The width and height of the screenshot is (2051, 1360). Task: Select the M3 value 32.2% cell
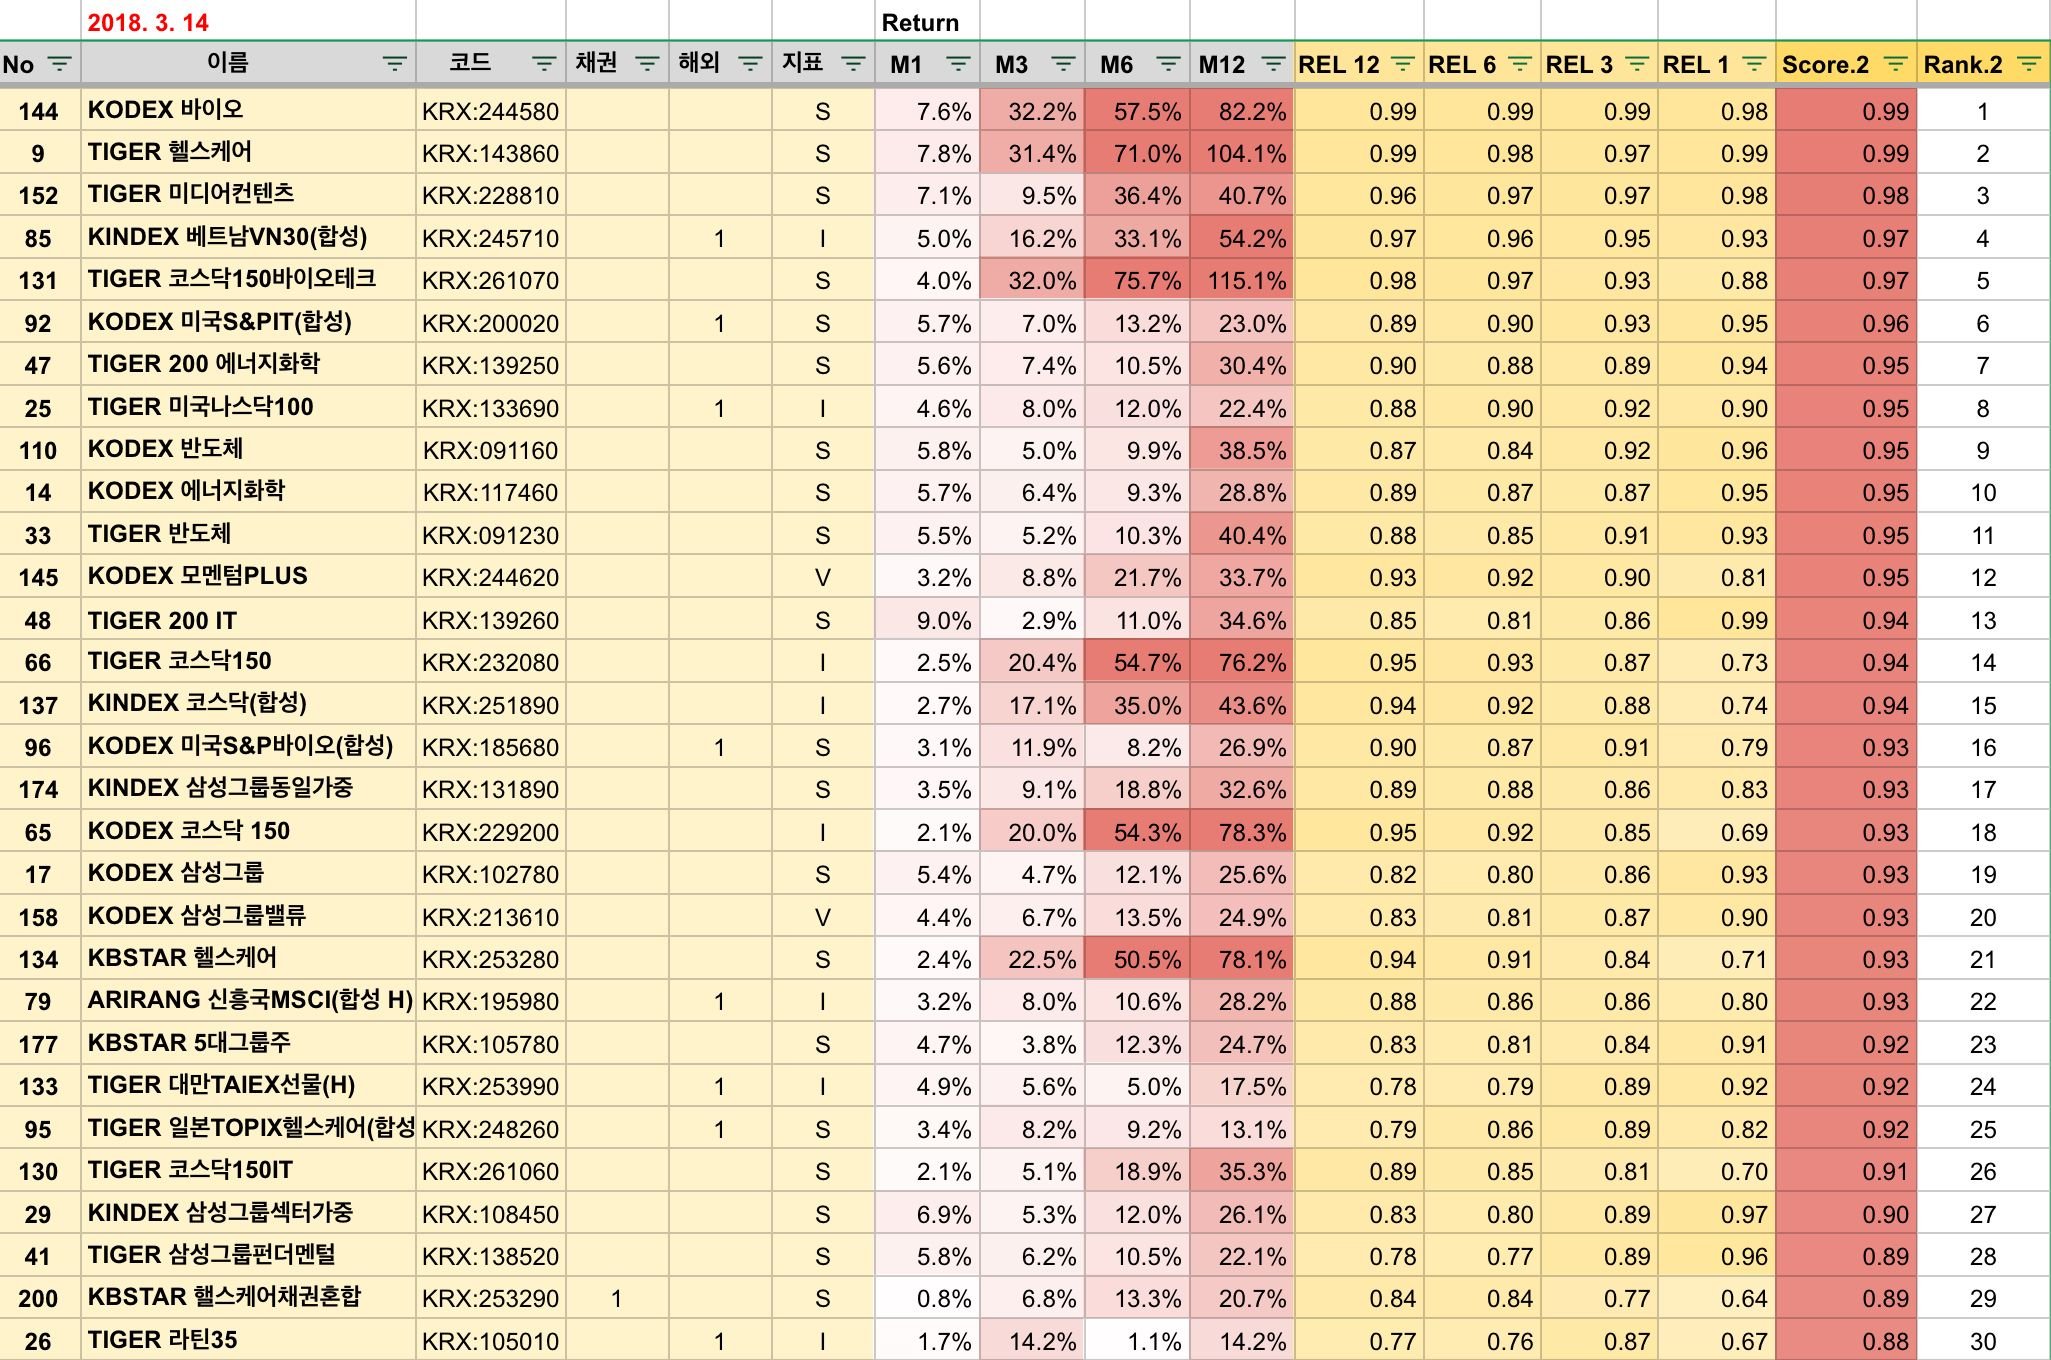[1032, 111]
